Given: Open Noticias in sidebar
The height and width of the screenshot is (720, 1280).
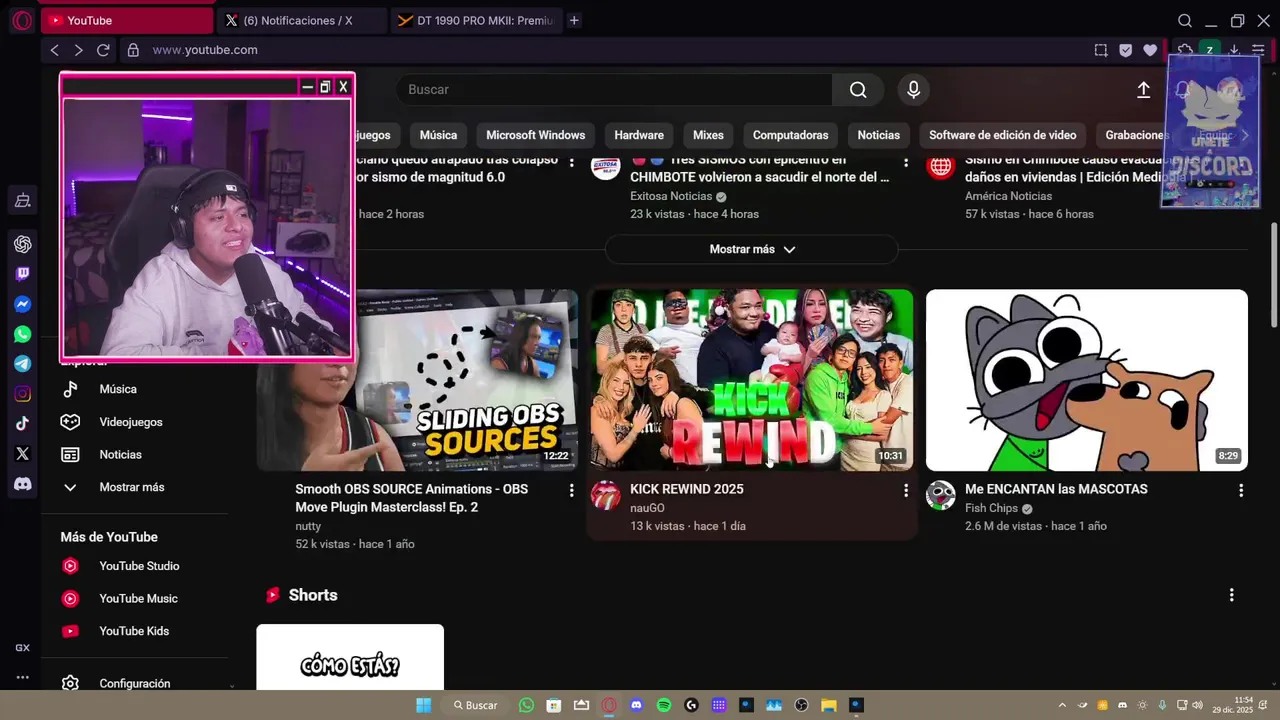Looking at the screenshot, I should click(120, 454).
